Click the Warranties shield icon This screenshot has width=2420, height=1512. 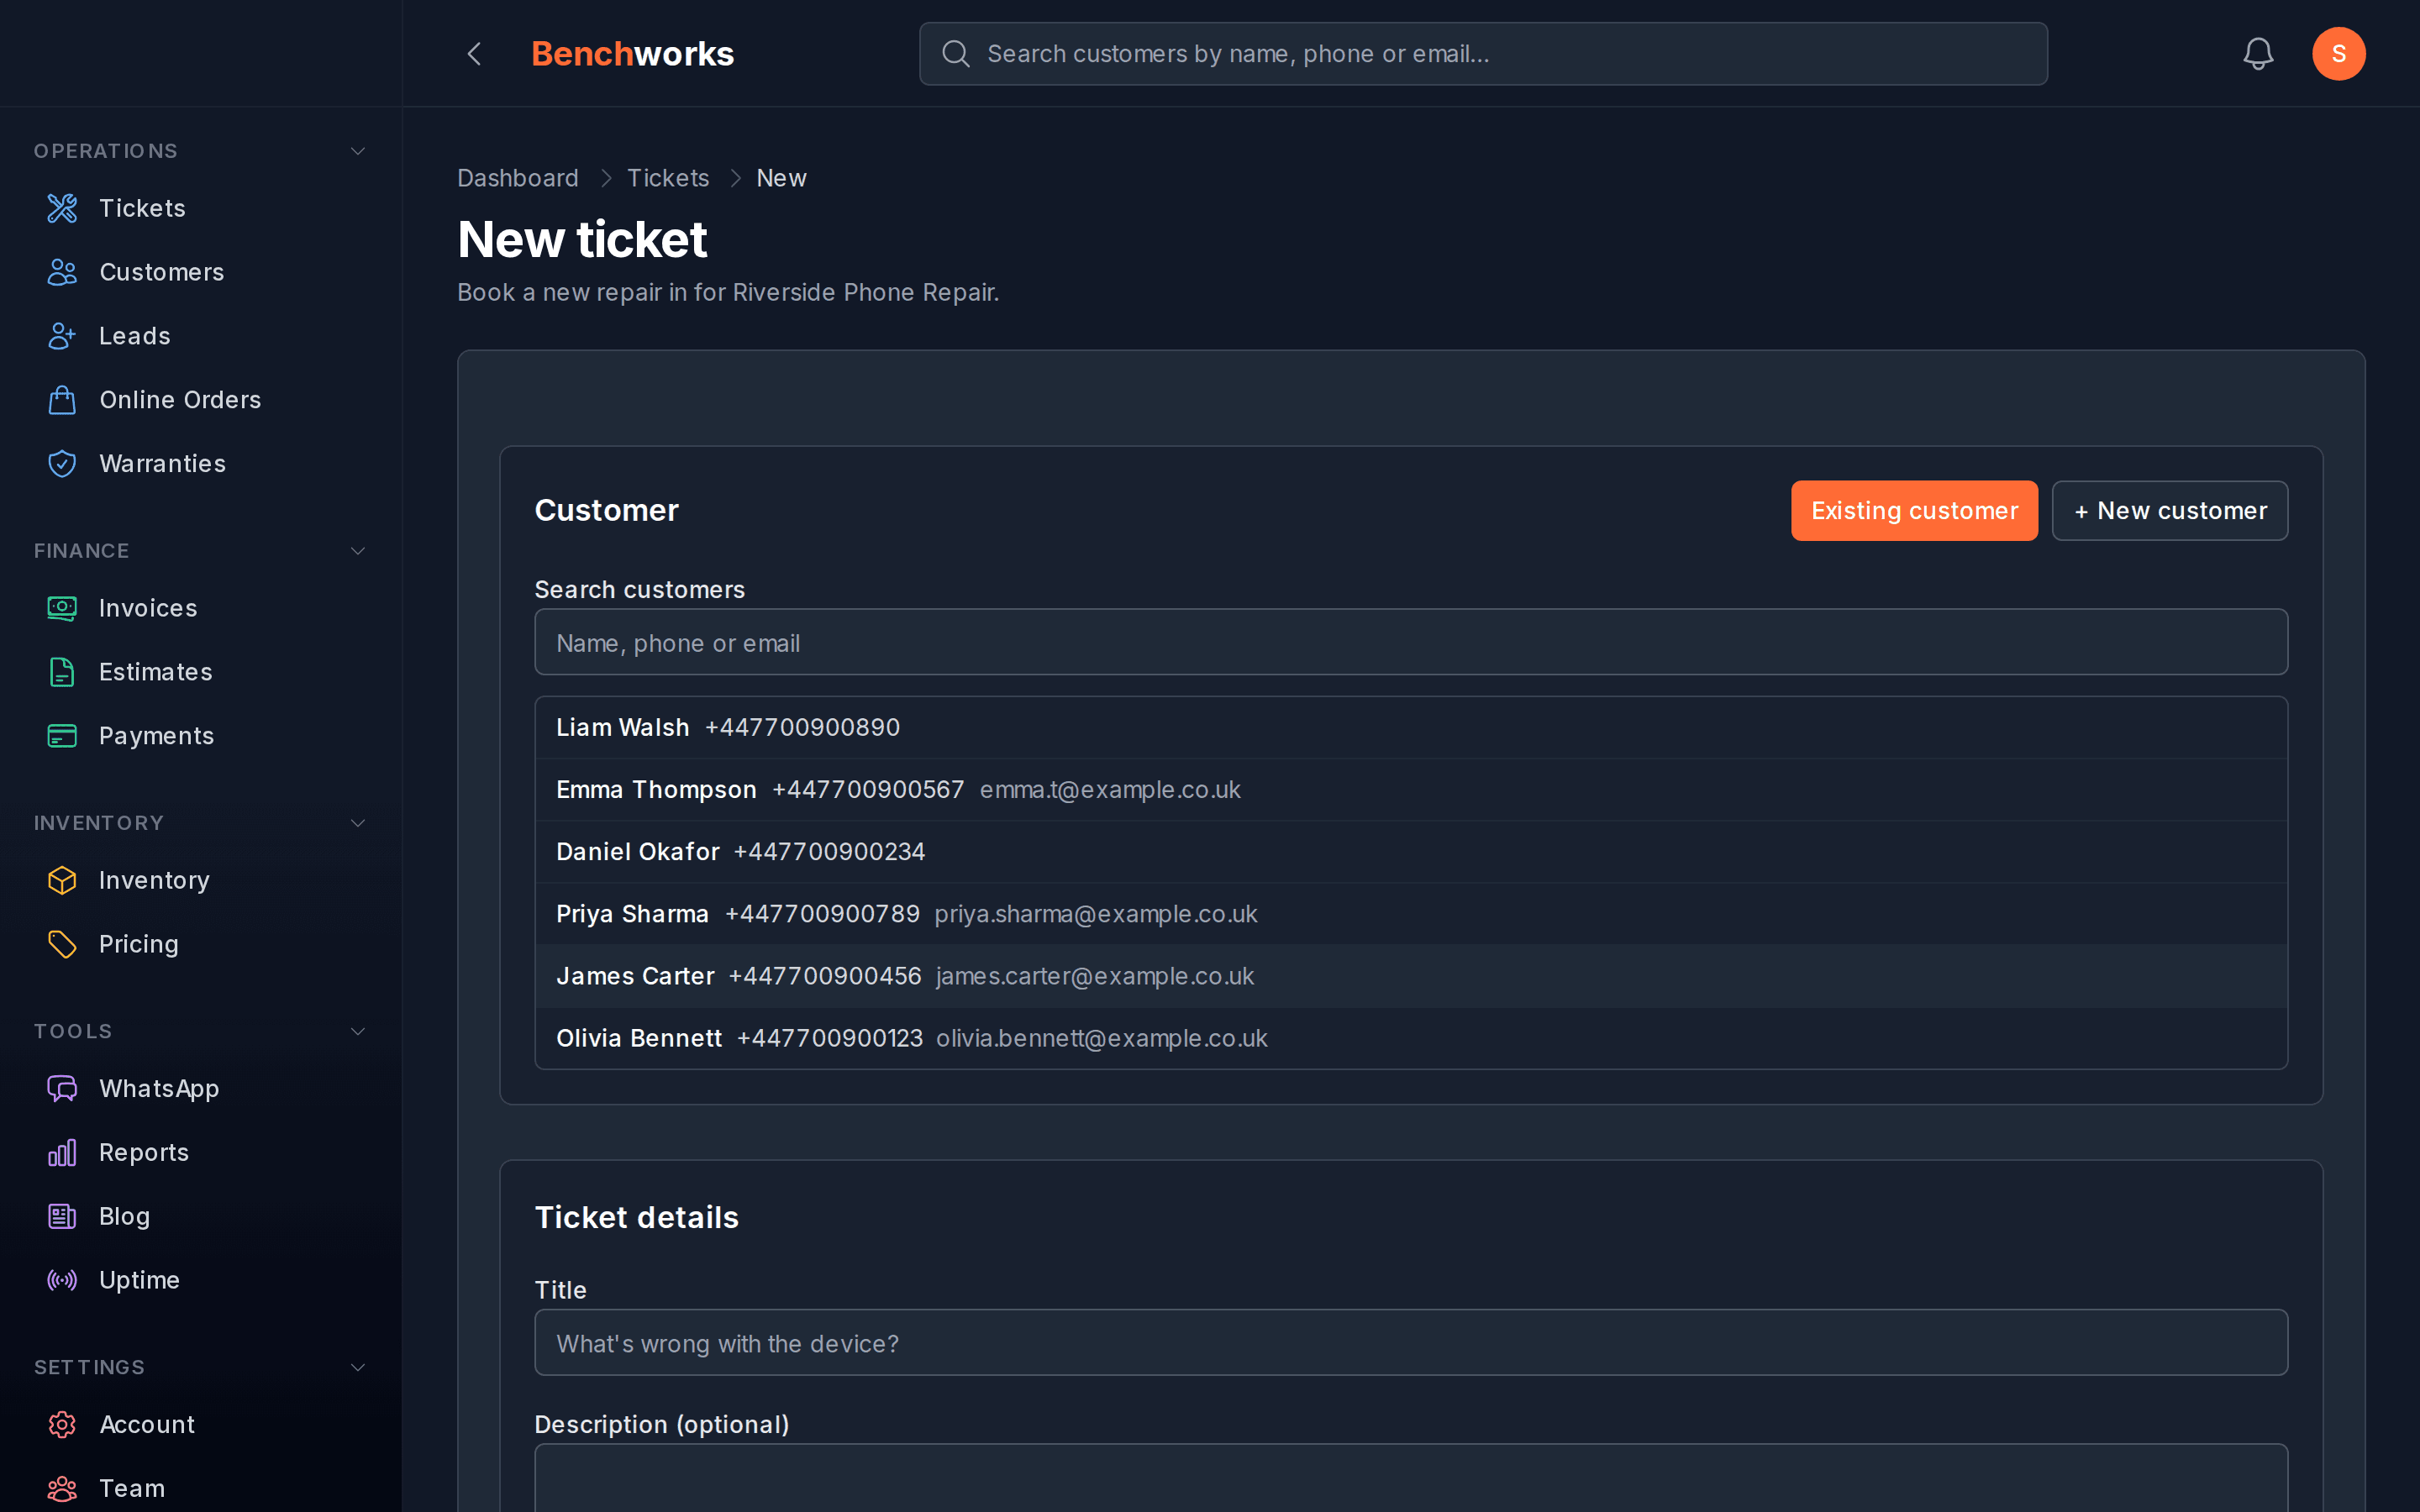[x=62, y=464]
